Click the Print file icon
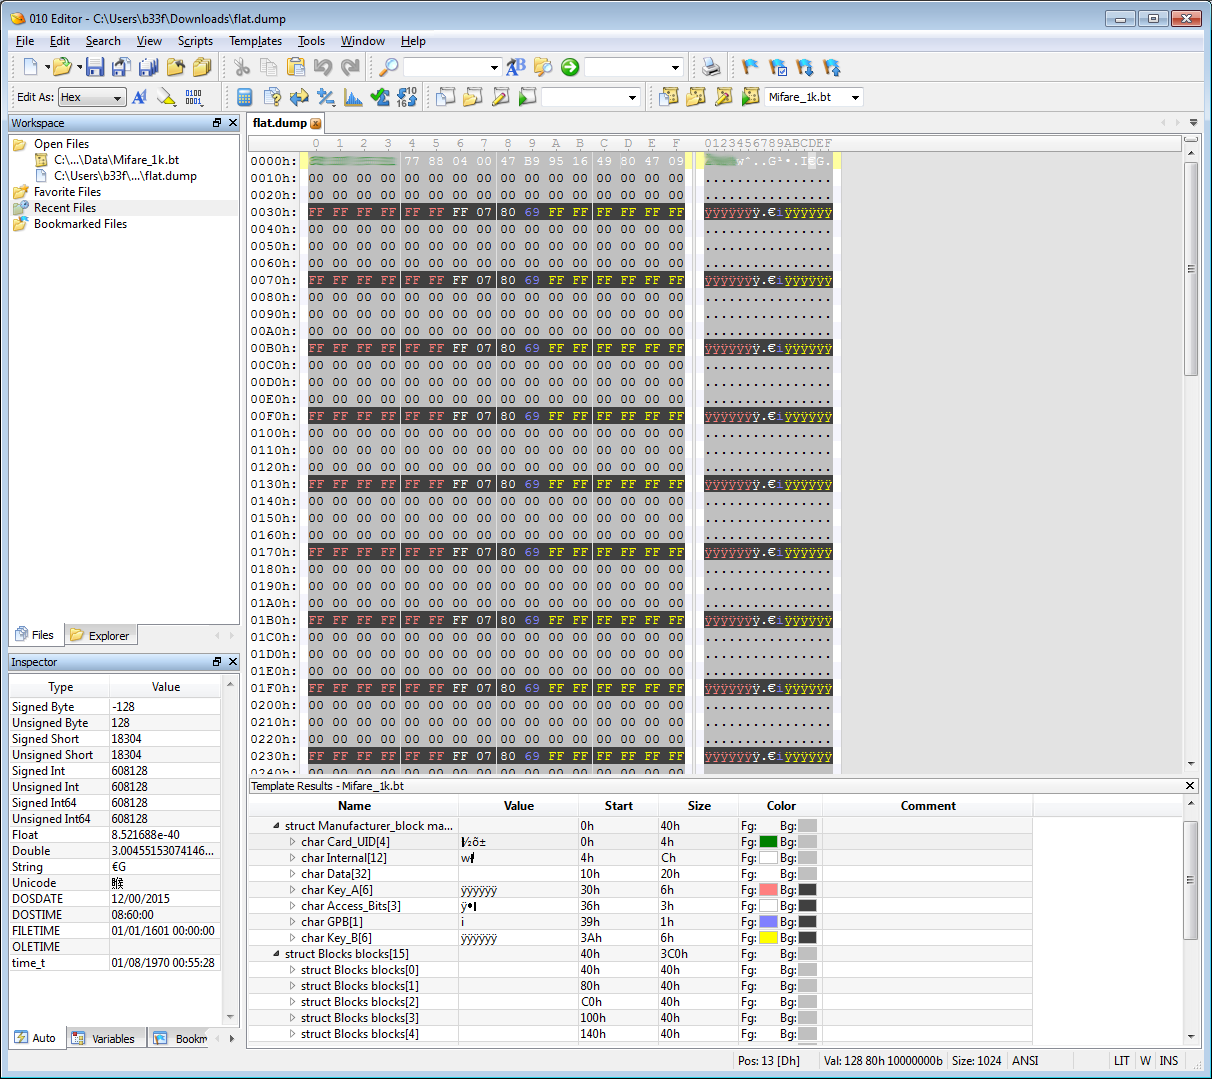The width and height of the screenshot is (1212, 1079). (710, 67)
